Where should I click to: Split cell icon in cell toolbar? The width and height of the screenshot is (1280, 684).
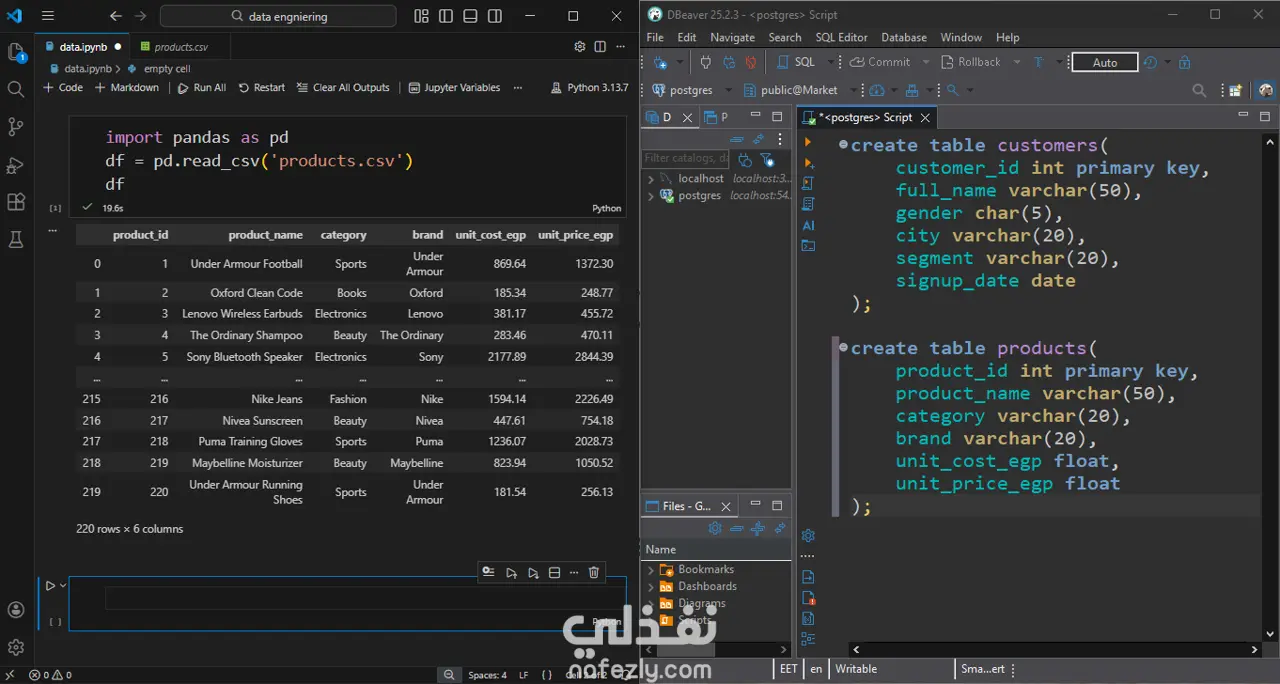pyautogui.click(x=554, y=573)
